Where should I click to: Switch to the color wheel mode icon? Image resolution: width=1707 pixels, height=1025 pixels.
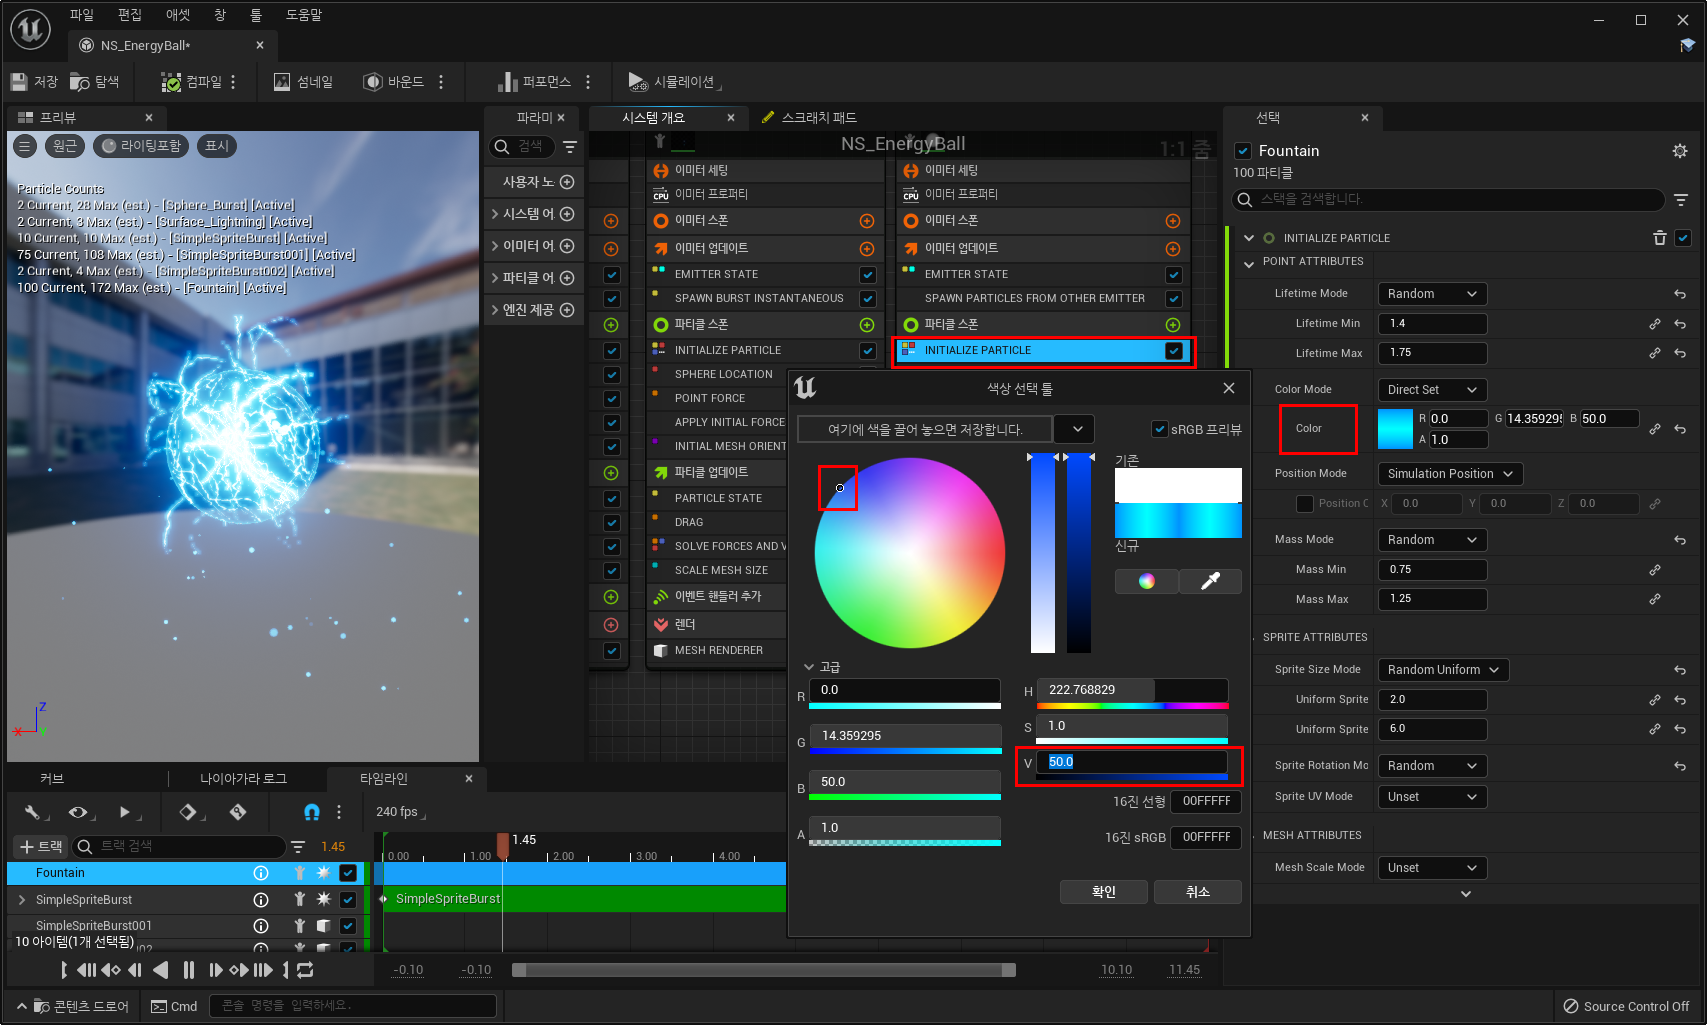[1146, 581]
